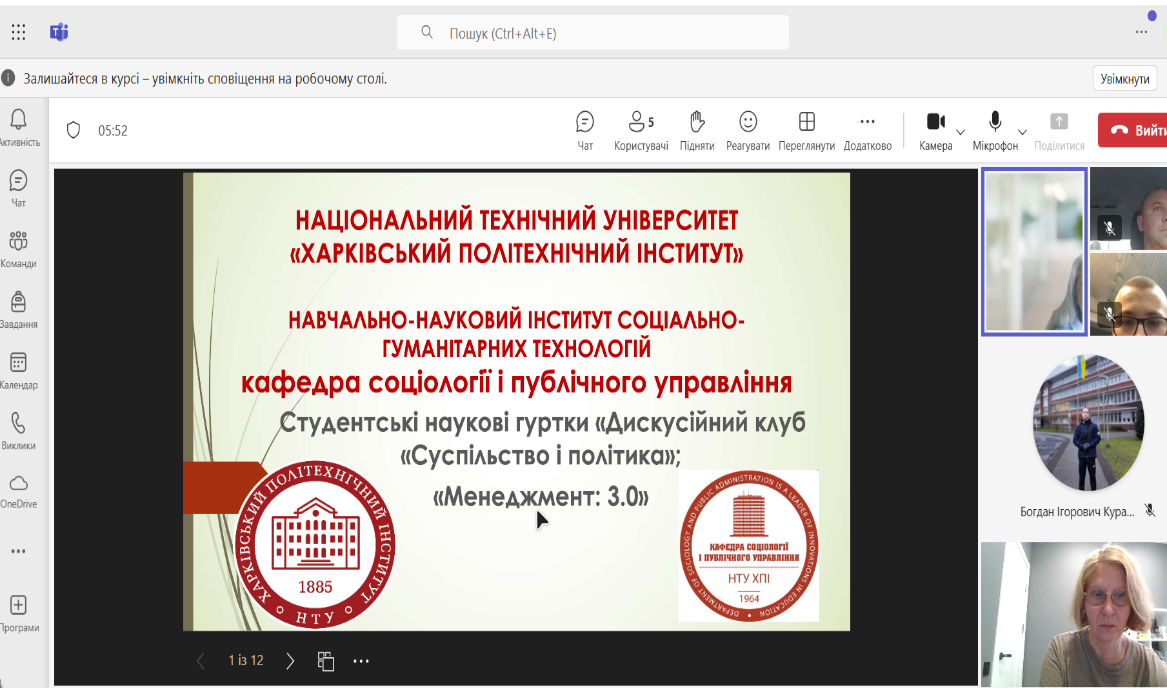Open slide grid view icon

pos(325,660)
